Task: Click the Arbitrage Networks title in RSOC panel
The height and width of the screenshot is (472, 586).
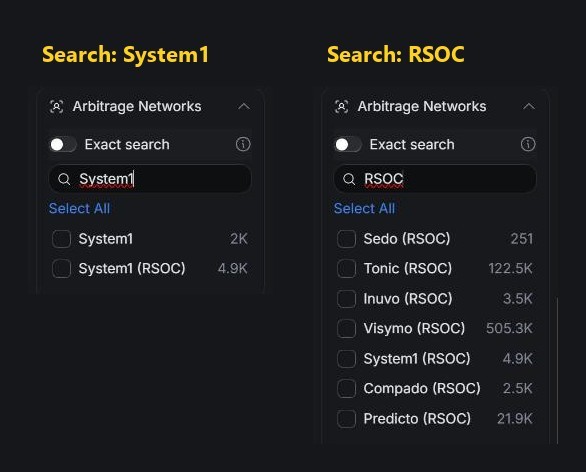Action: tap(422, 107)
